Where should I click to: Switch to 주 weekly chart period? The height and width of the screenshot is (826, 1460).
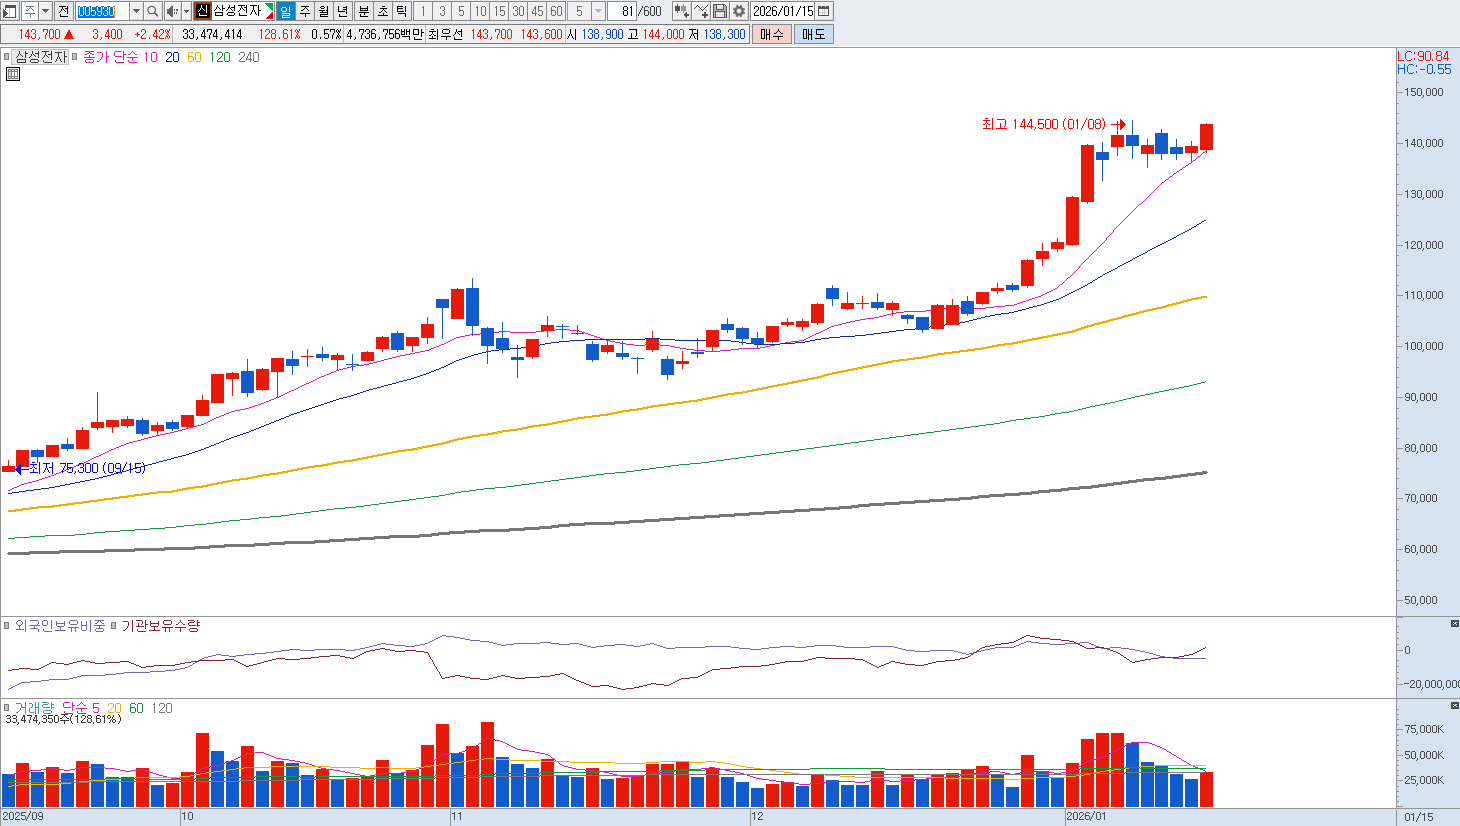pyautogui.click(x=305, y=11)
